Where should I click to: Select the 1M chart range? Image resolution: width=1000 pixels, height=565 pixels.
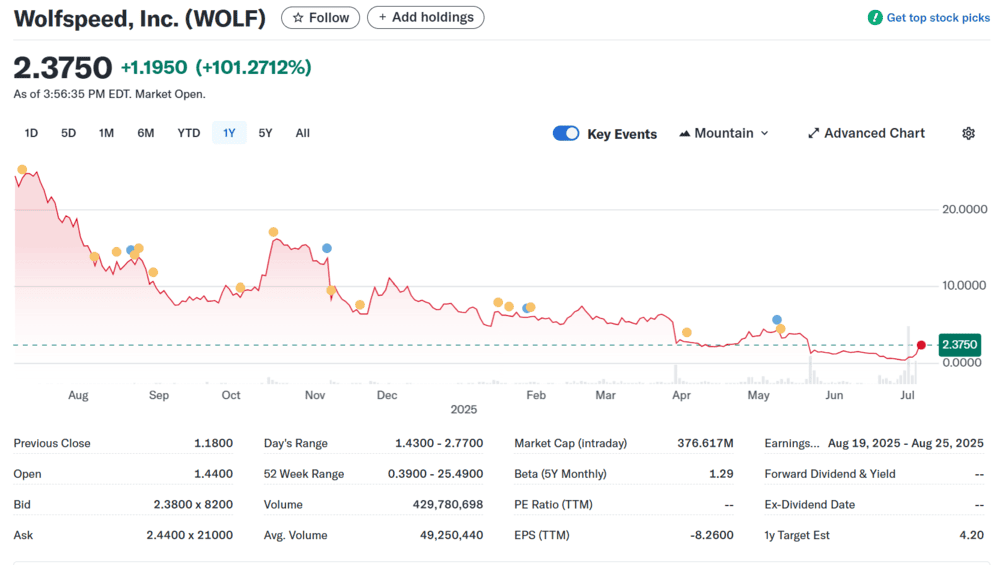pos(107,133)
